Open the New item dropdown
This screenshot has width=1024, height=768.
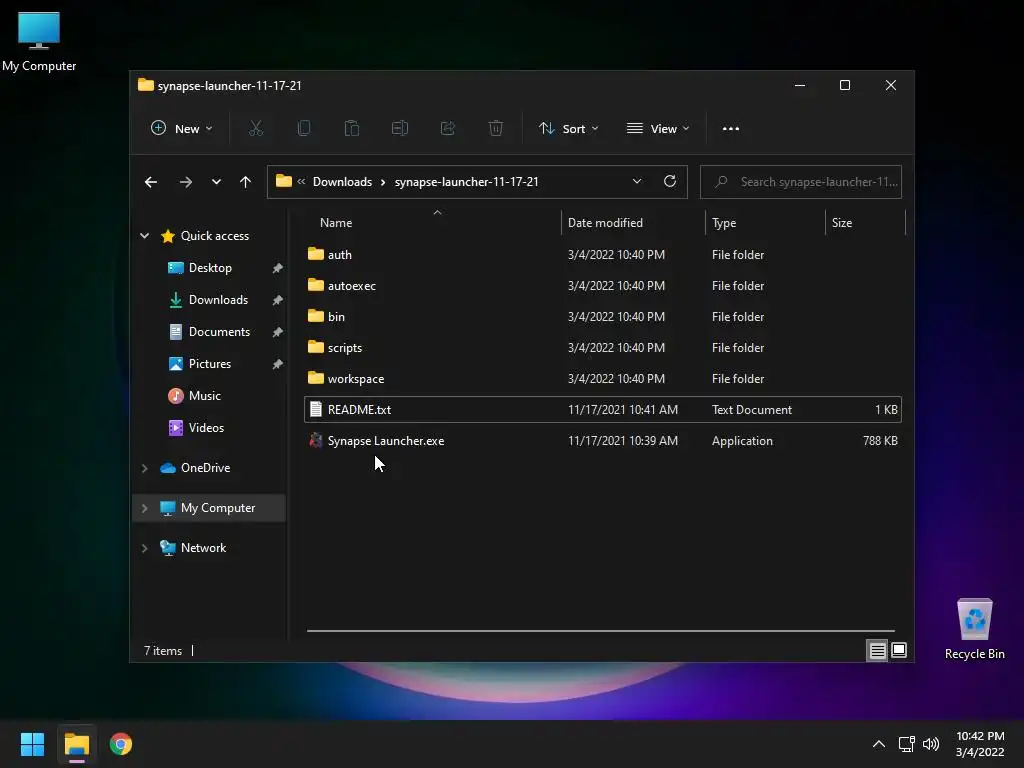point(182,129)
